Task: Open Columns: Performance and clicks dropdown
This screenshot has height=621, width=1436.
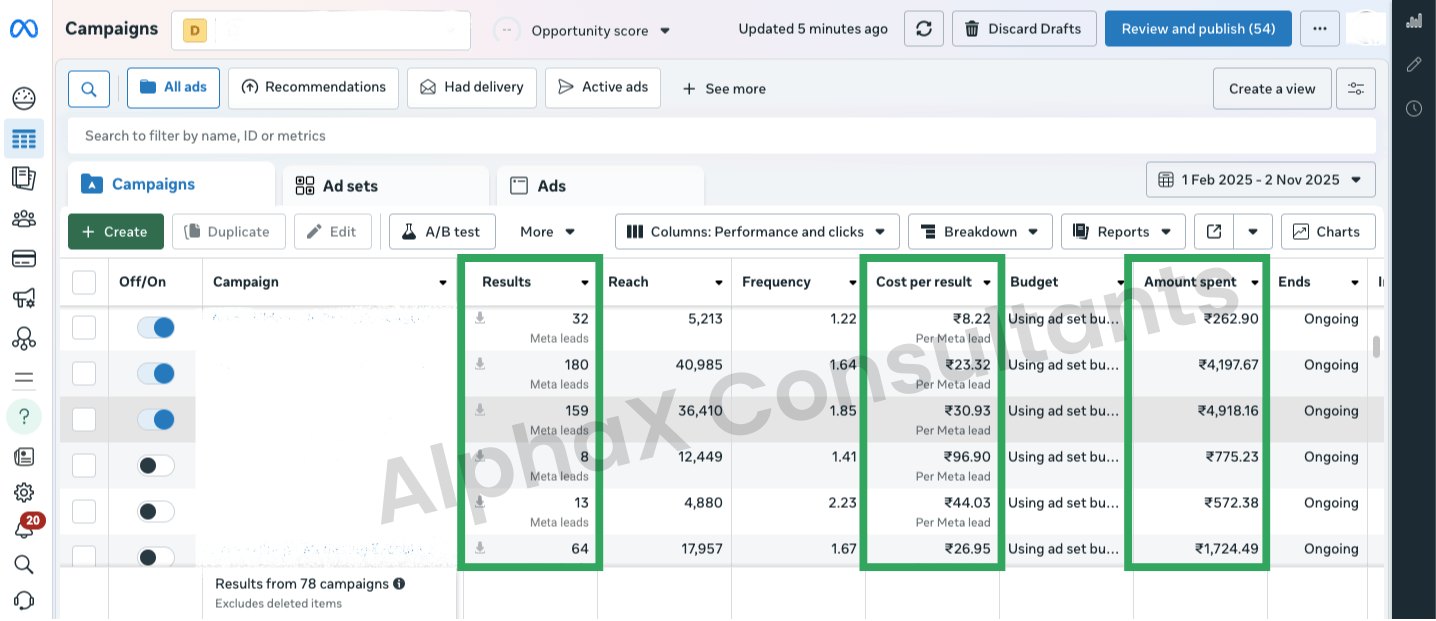Action: [x=756, y=232]
